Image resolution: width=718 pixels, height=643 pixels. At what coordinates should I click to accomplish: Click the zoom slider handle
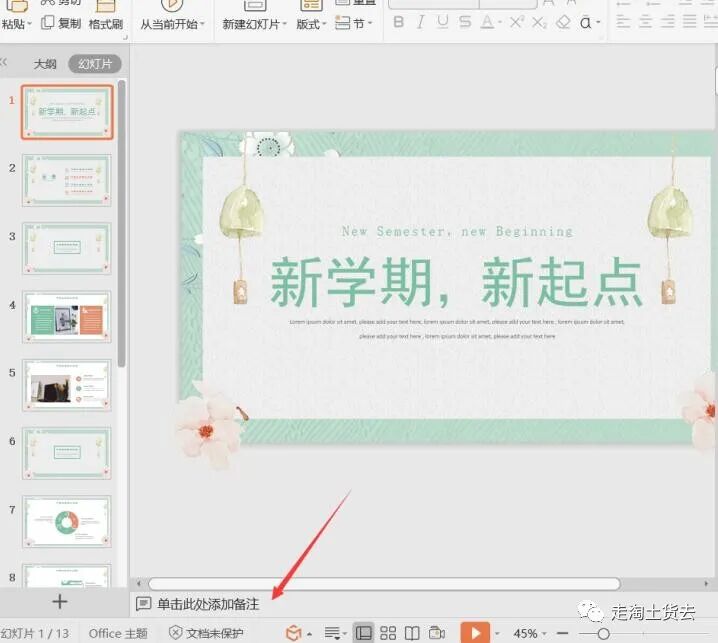click(604, 634)
